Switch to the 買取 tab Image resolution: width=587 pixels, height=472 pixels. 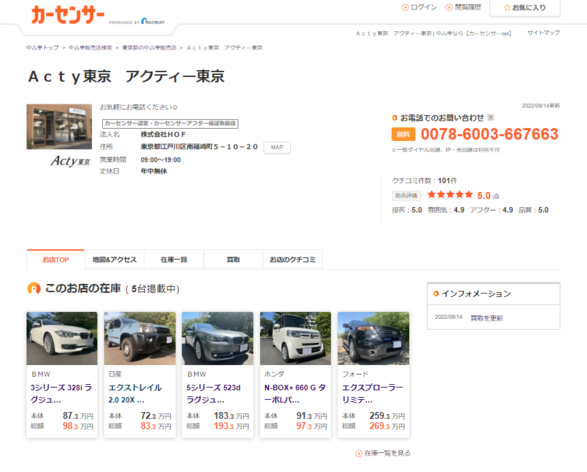pos(233,259)
